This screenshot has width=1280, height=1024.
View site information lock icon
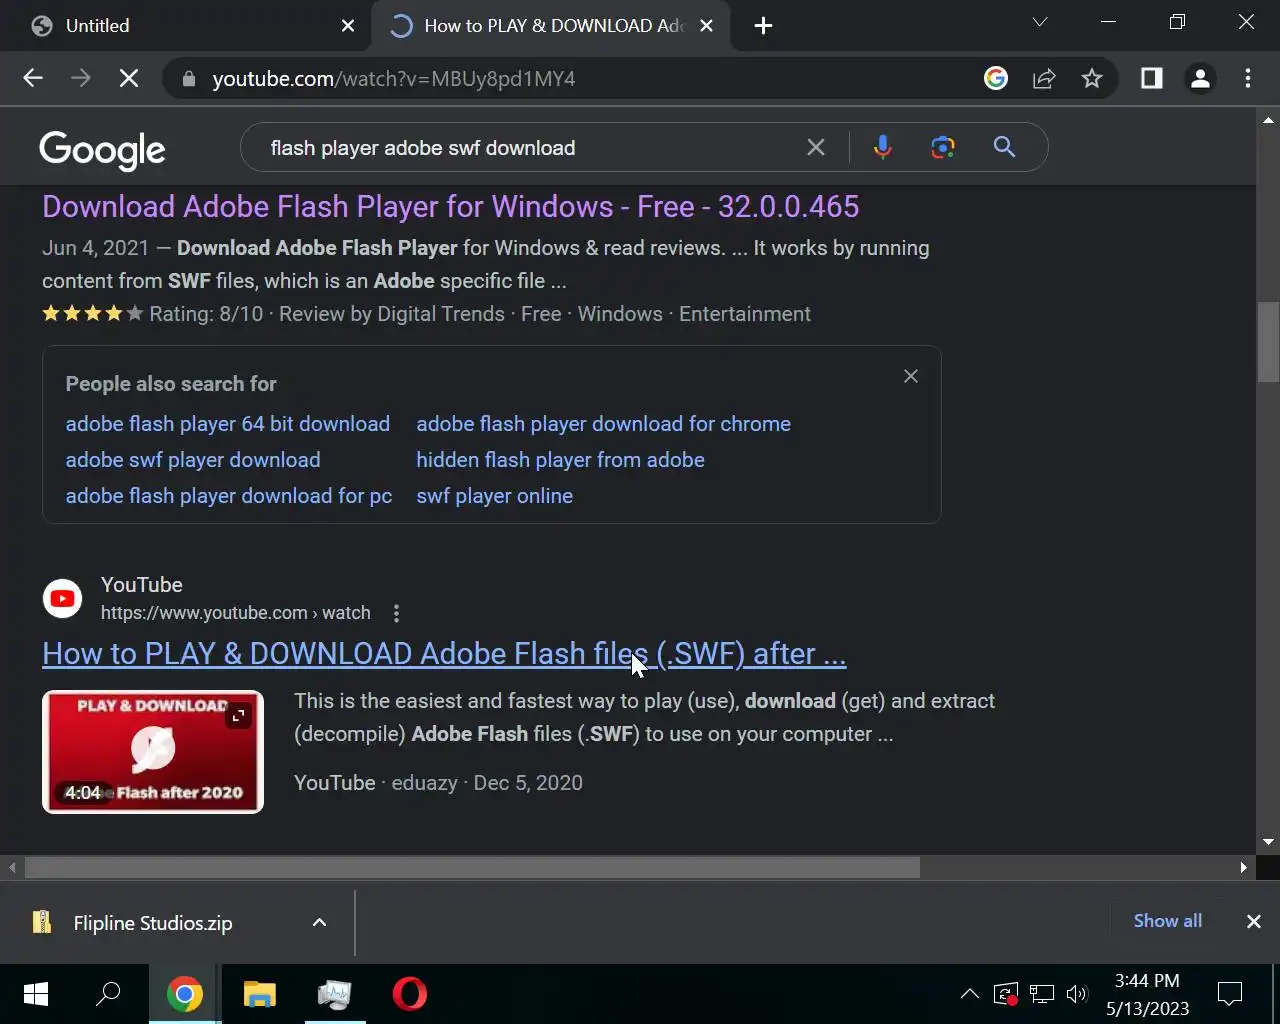[x=188, y=78]
